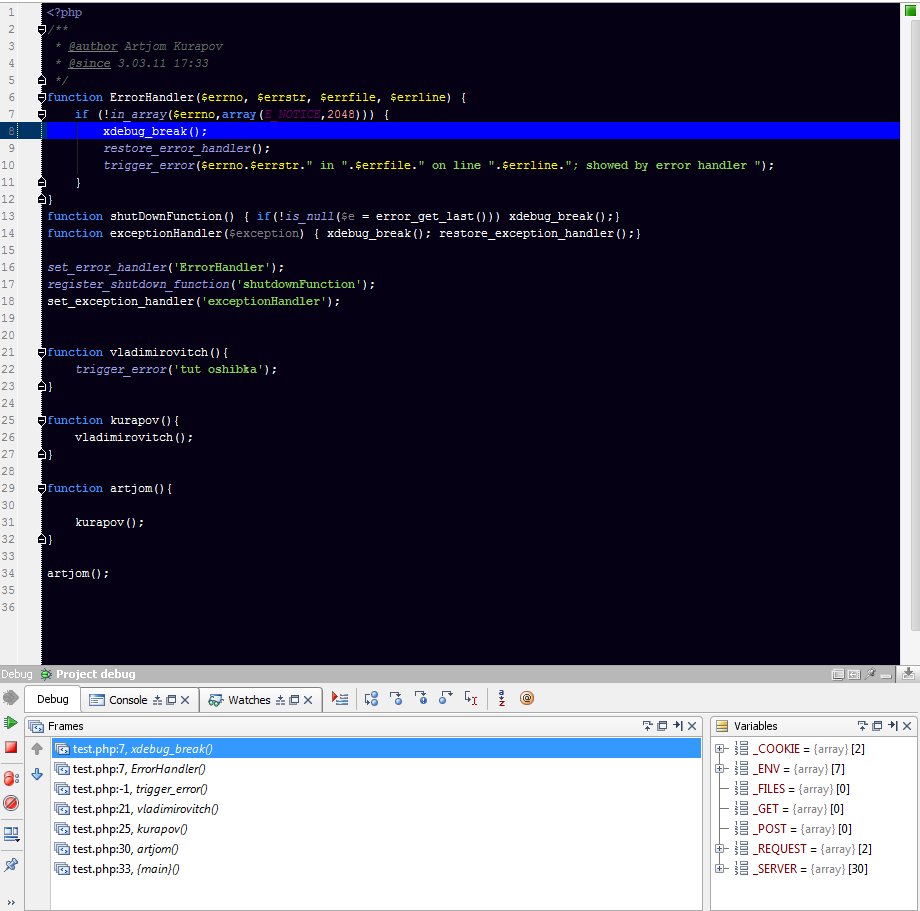Expand the _COOKIE array node
Viewport: 920px width, 911px height.
click(720, 749)
